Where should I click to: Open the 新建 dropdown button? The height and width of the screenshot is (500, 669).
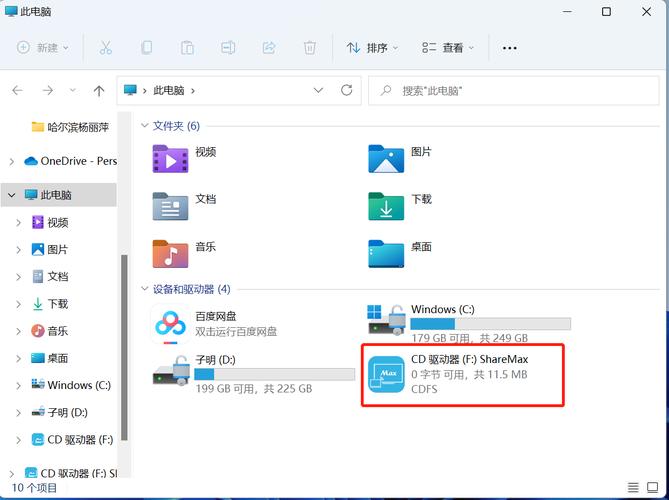(x=43, y=48)
